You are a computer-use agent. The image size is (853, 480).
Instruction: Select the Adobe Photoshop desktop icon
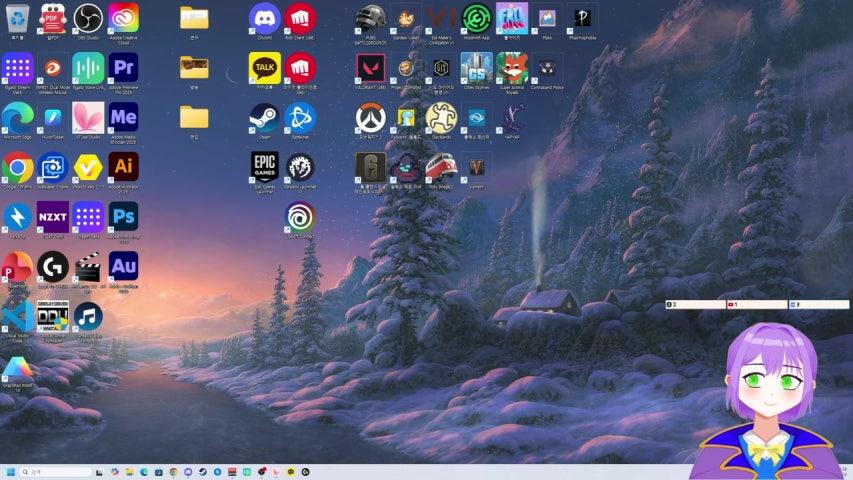(x=124, y=216)
